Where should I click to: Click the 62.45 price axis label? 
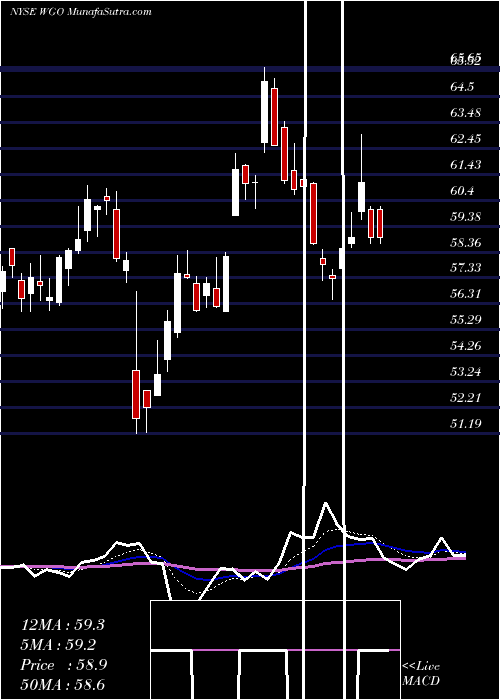pos(466,139)
